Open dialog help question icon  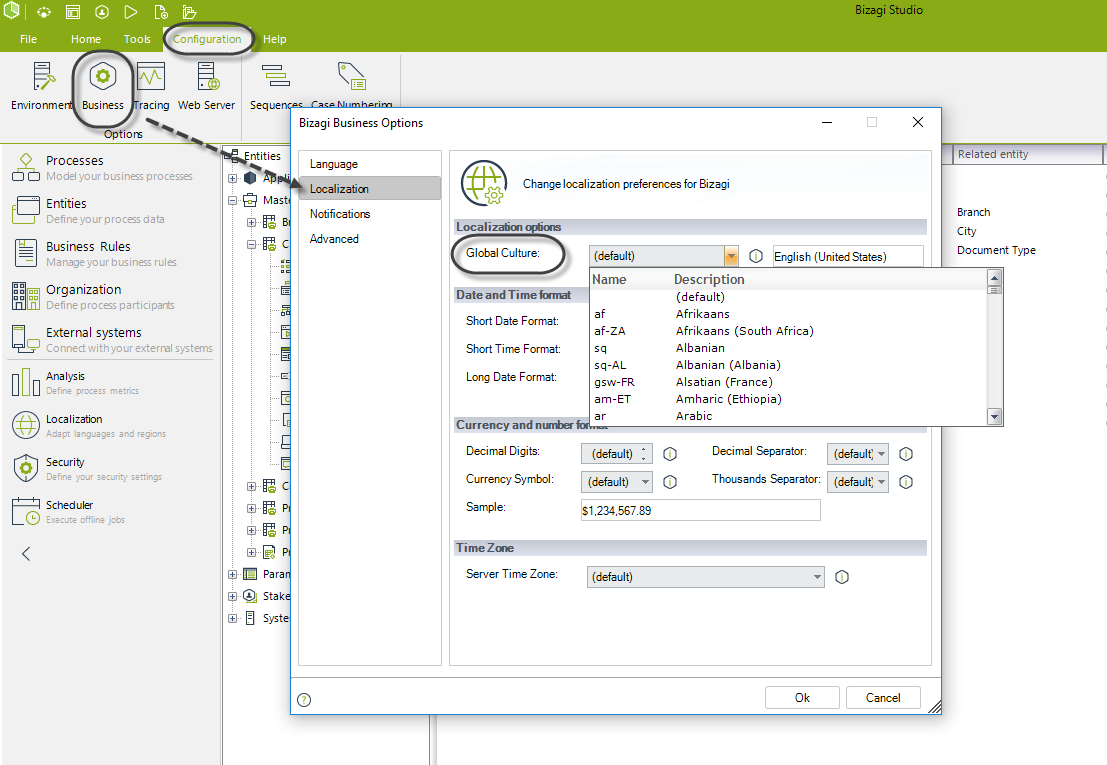[x=304, y=700]
